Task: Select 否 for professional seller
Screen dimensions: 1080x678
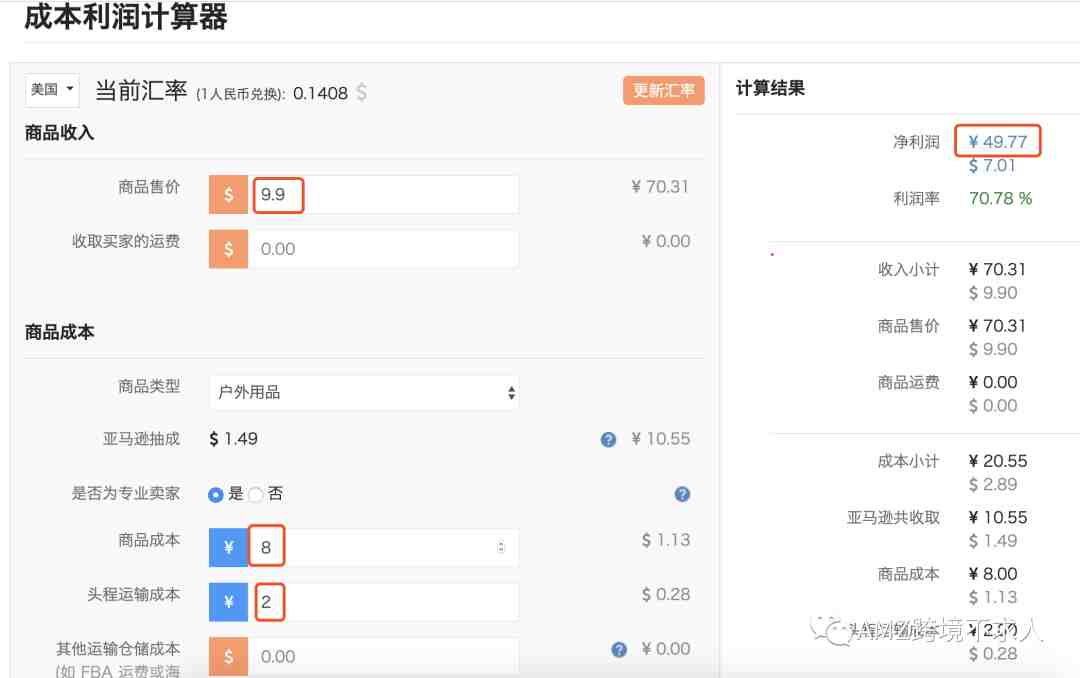Action: [255, 494]
